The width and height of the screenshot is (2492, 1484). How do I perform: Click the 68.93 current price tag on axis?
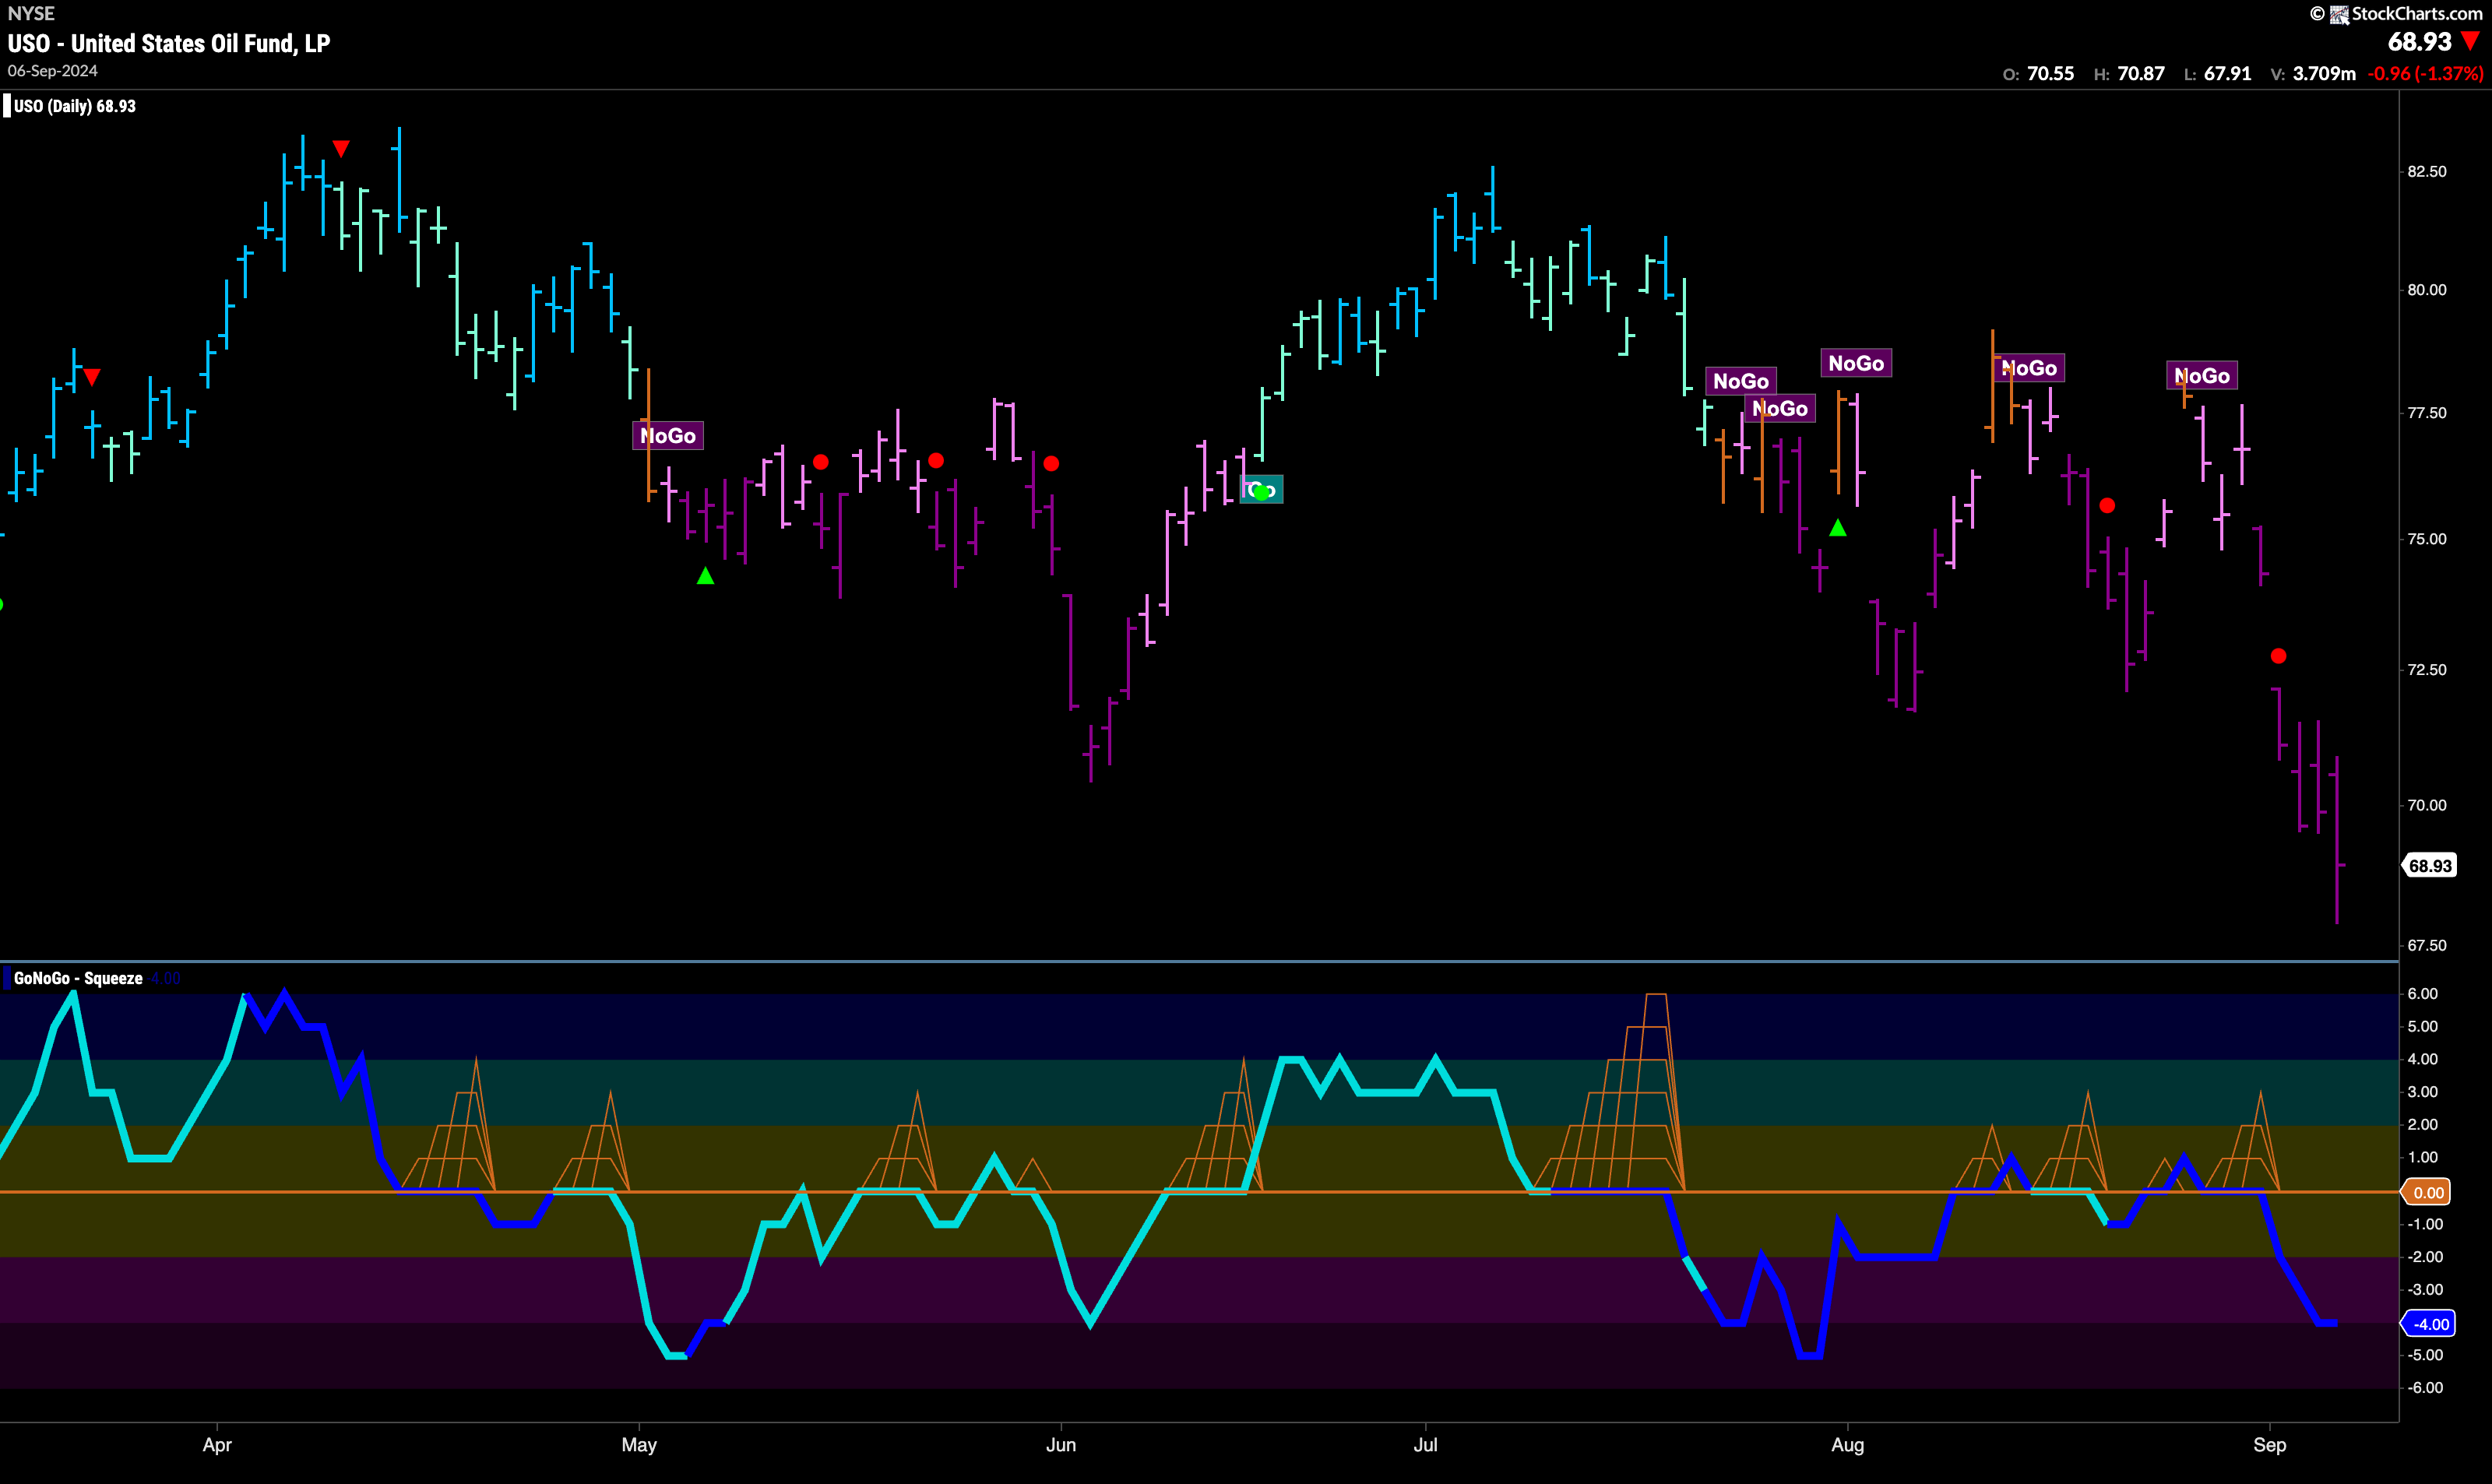point(2429,866)
